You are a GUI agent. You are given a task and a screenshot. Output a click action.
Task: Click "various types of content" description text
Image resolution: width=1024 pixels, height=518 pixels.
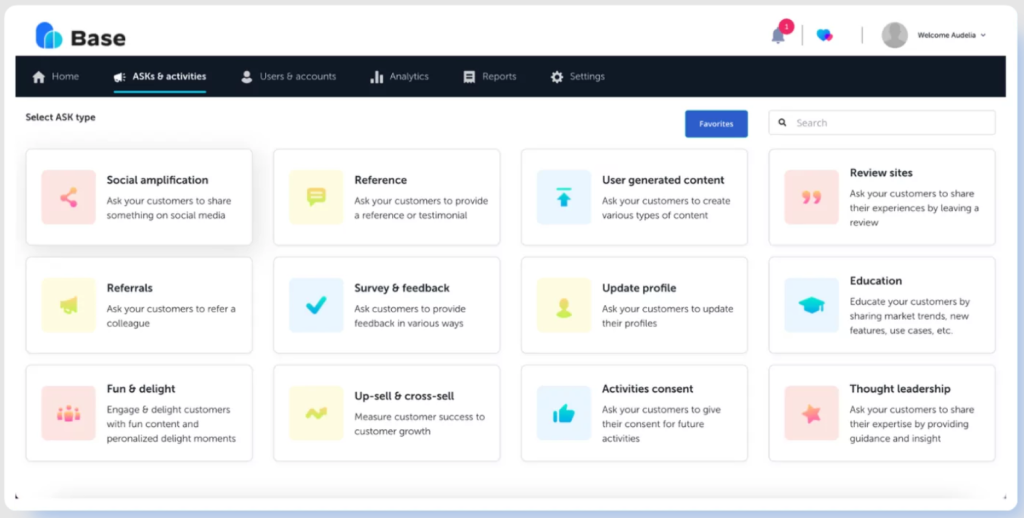[655, 215]
